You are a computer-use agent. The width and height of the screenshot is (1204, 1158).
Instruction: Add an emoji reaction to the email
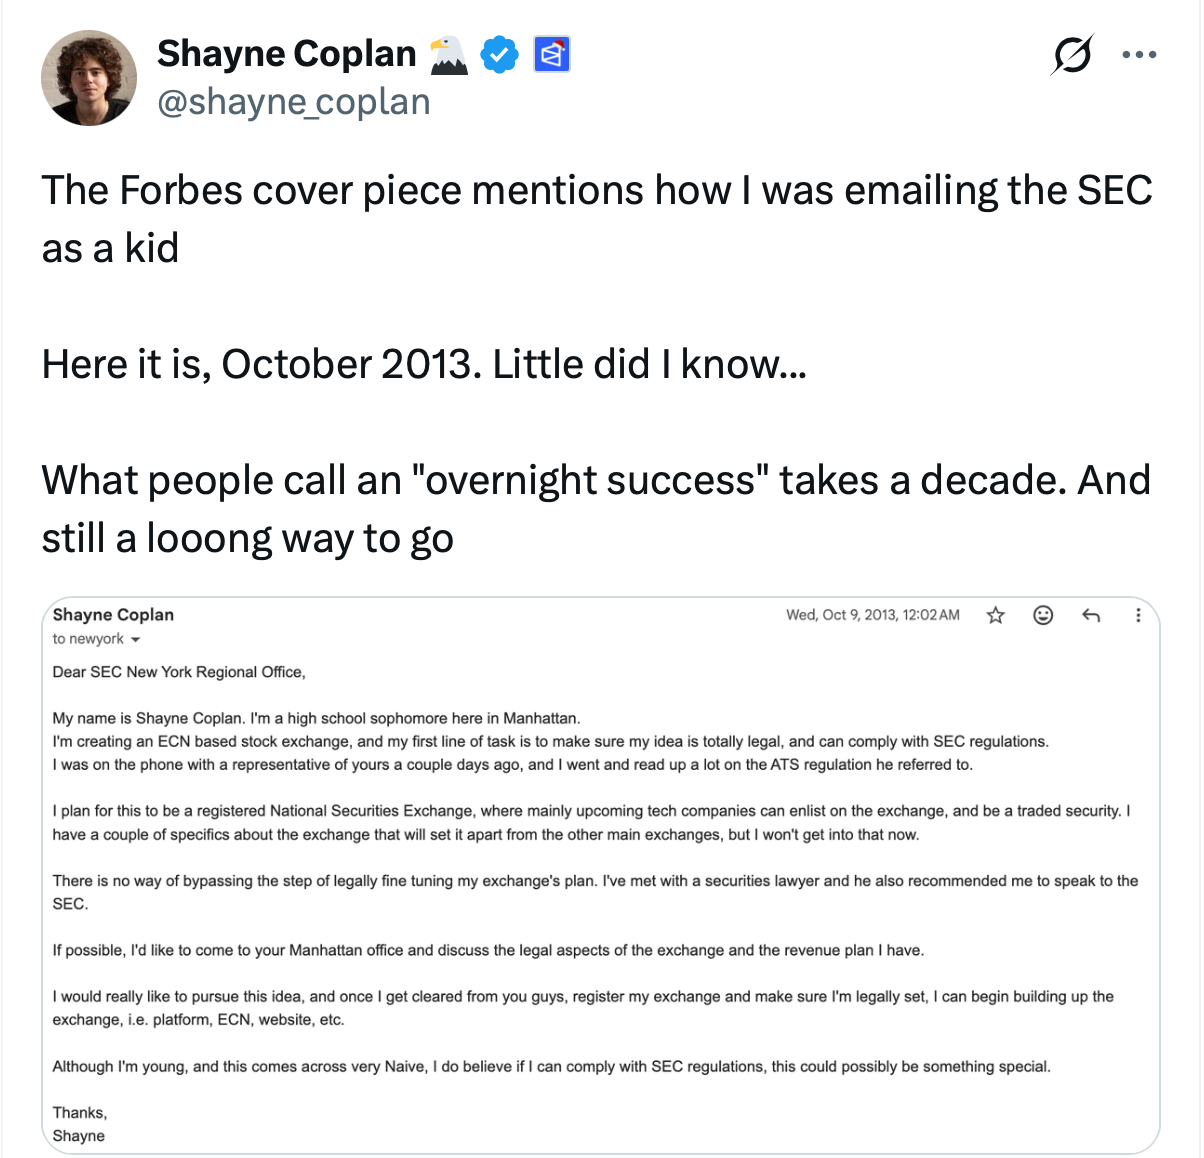(1042, 615)
